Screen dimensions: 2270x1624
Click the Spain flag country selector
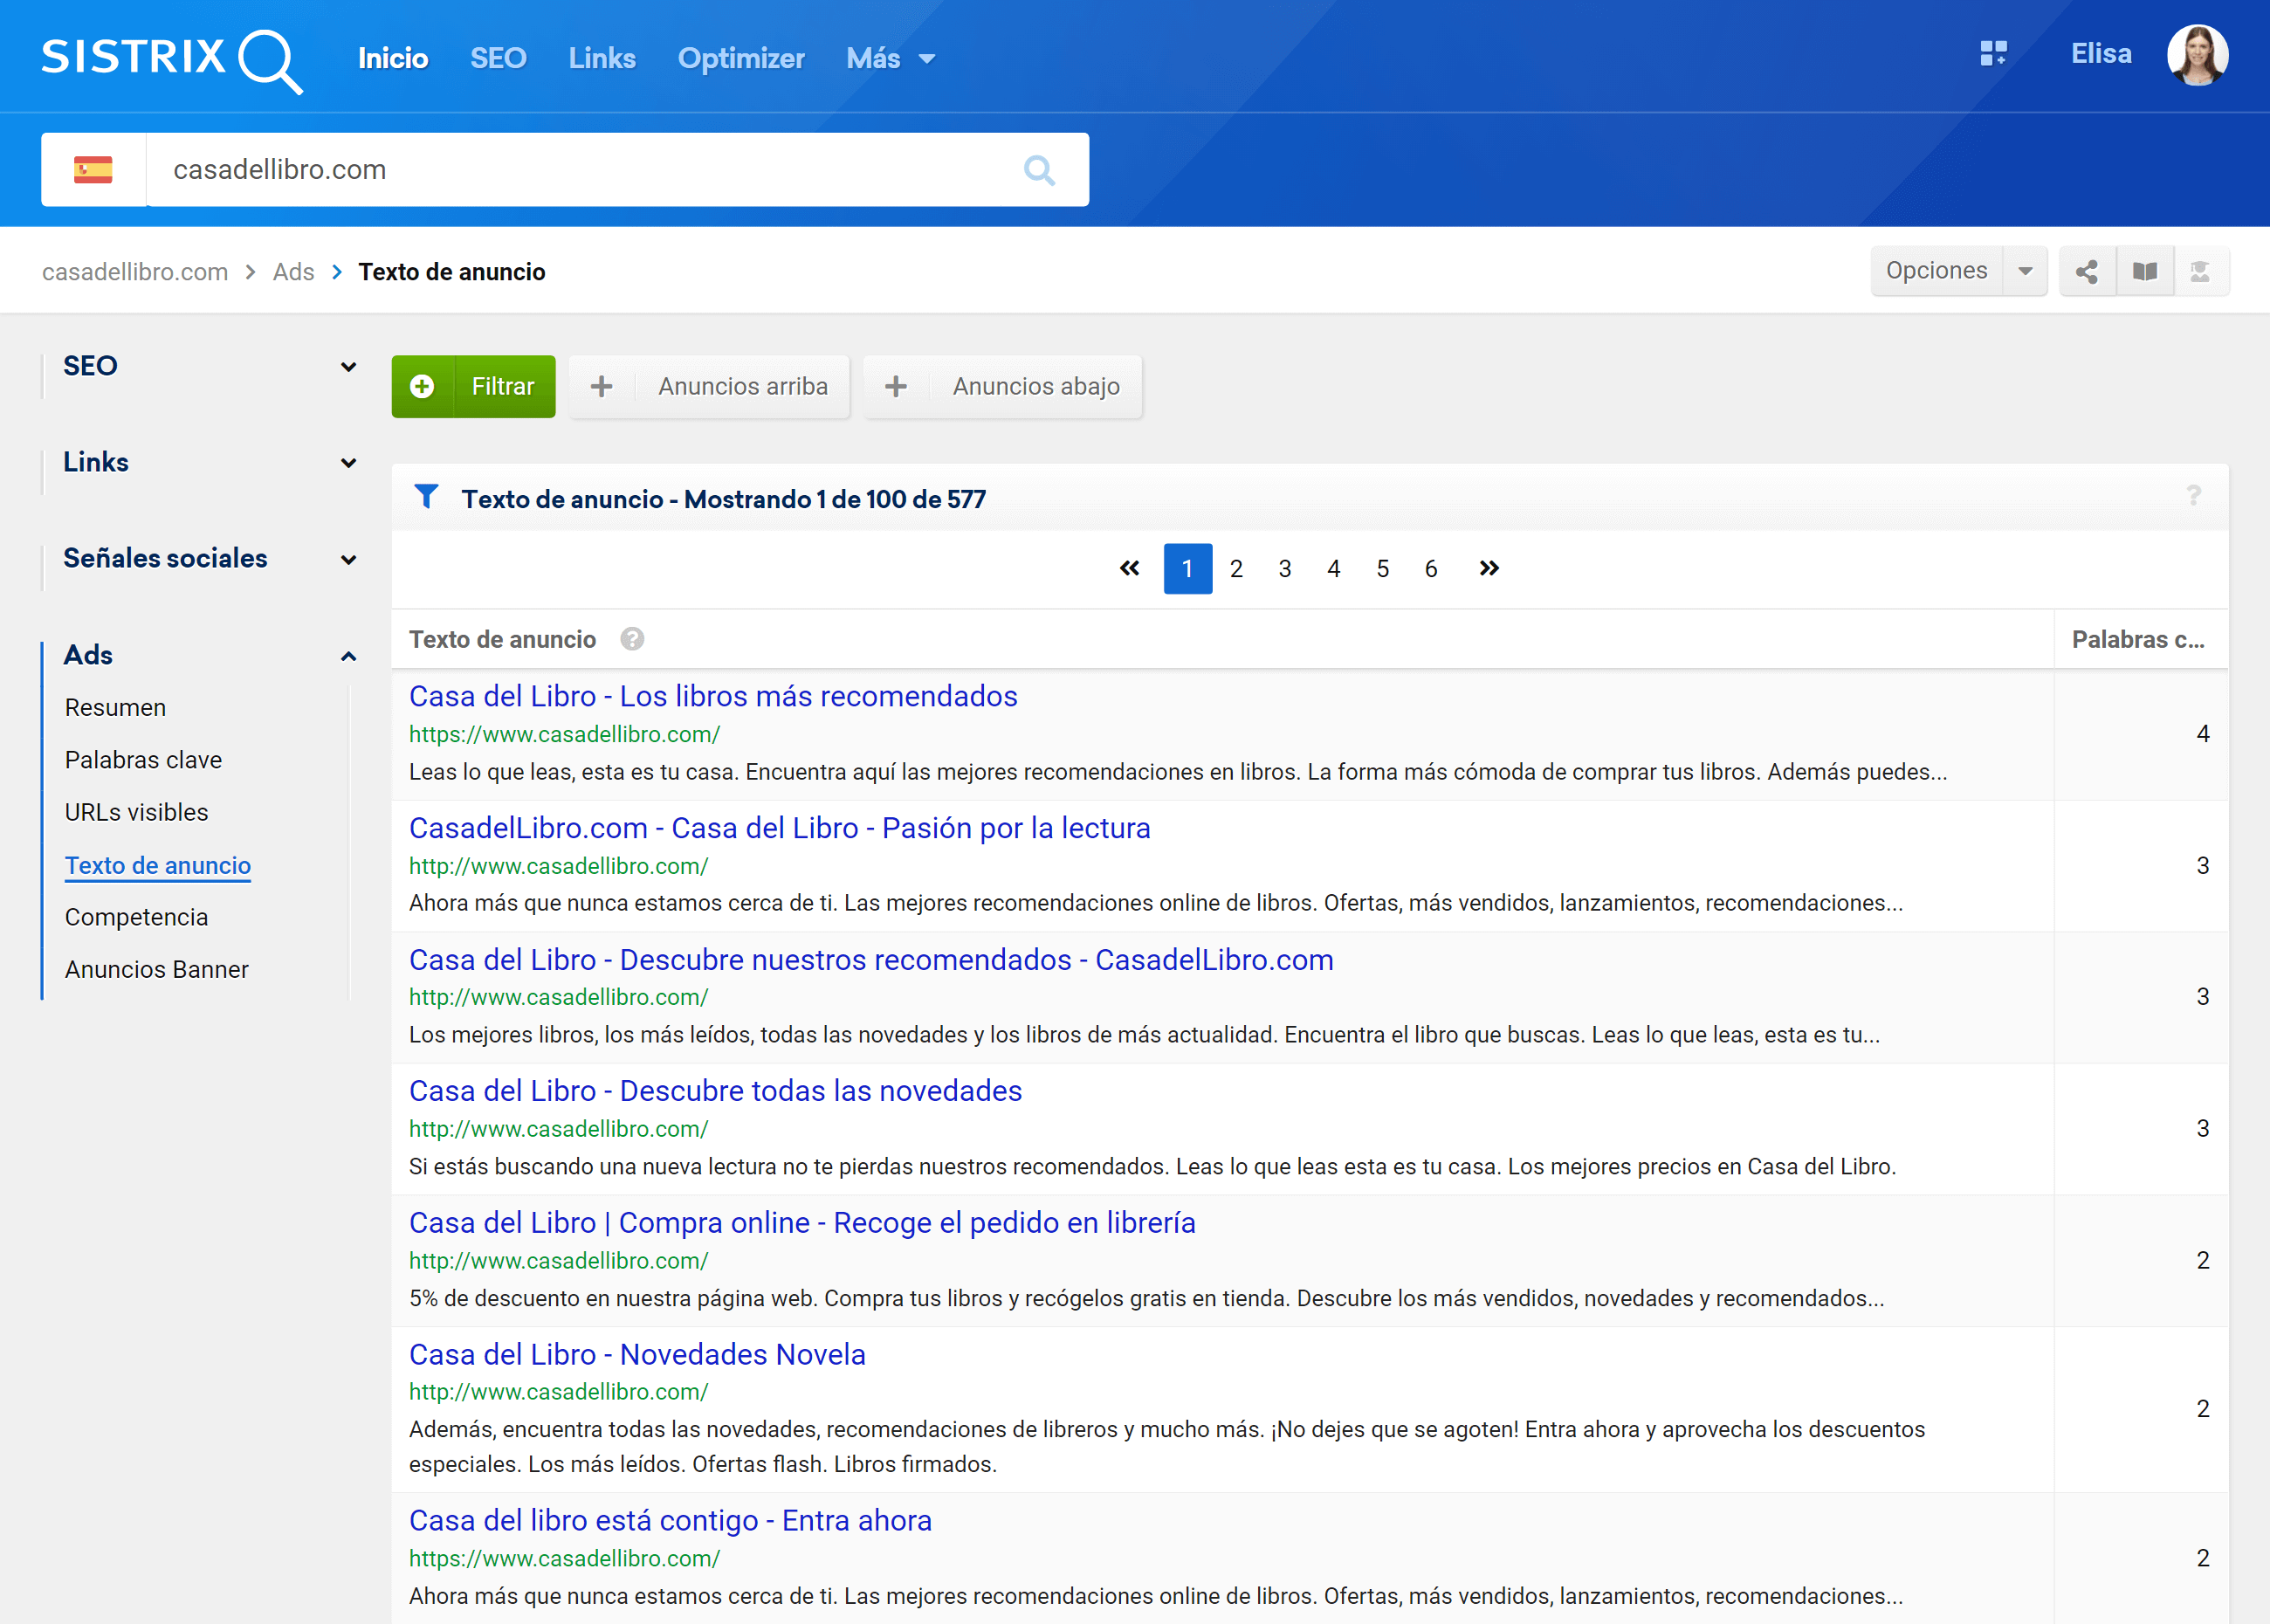(x=93, y=170)
